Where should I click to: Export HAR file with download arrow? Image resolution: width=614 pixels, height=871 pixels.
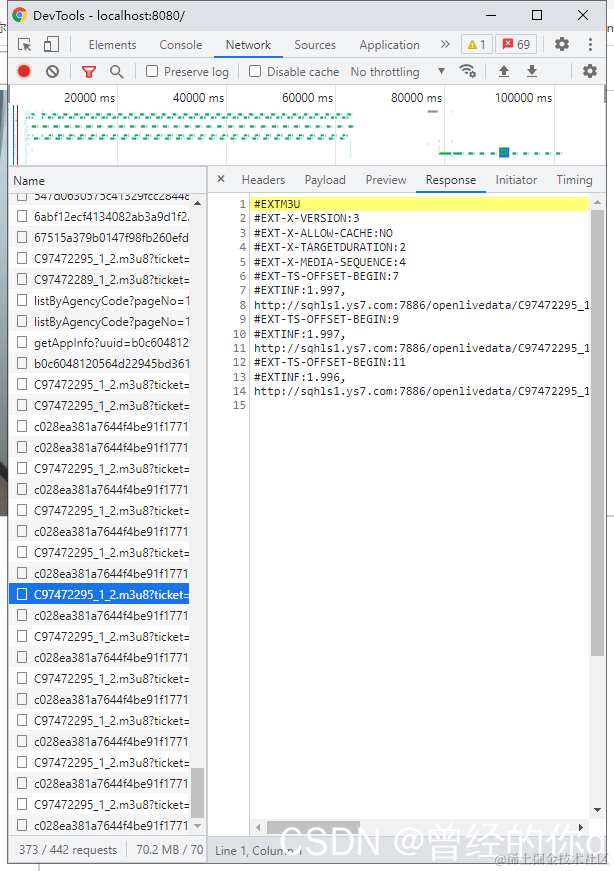(x=532, y=71)
